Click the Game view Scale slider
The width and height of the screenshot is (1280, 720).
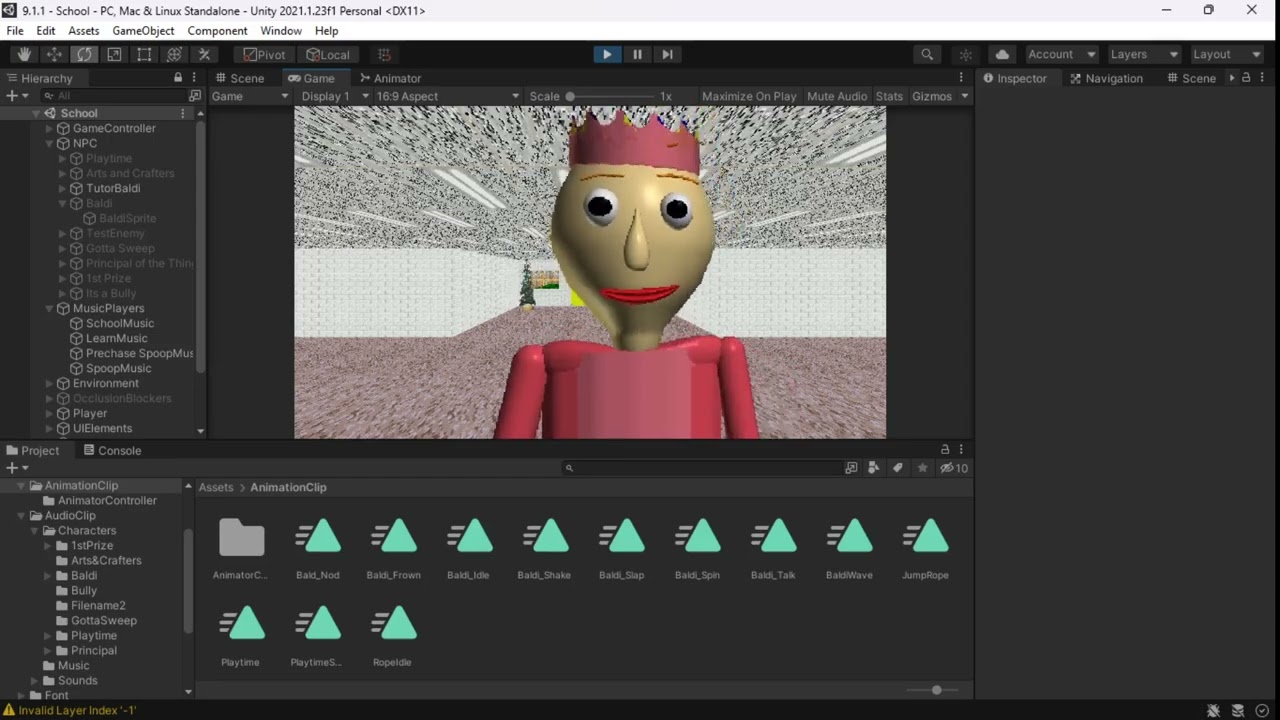tap(610, 96)
